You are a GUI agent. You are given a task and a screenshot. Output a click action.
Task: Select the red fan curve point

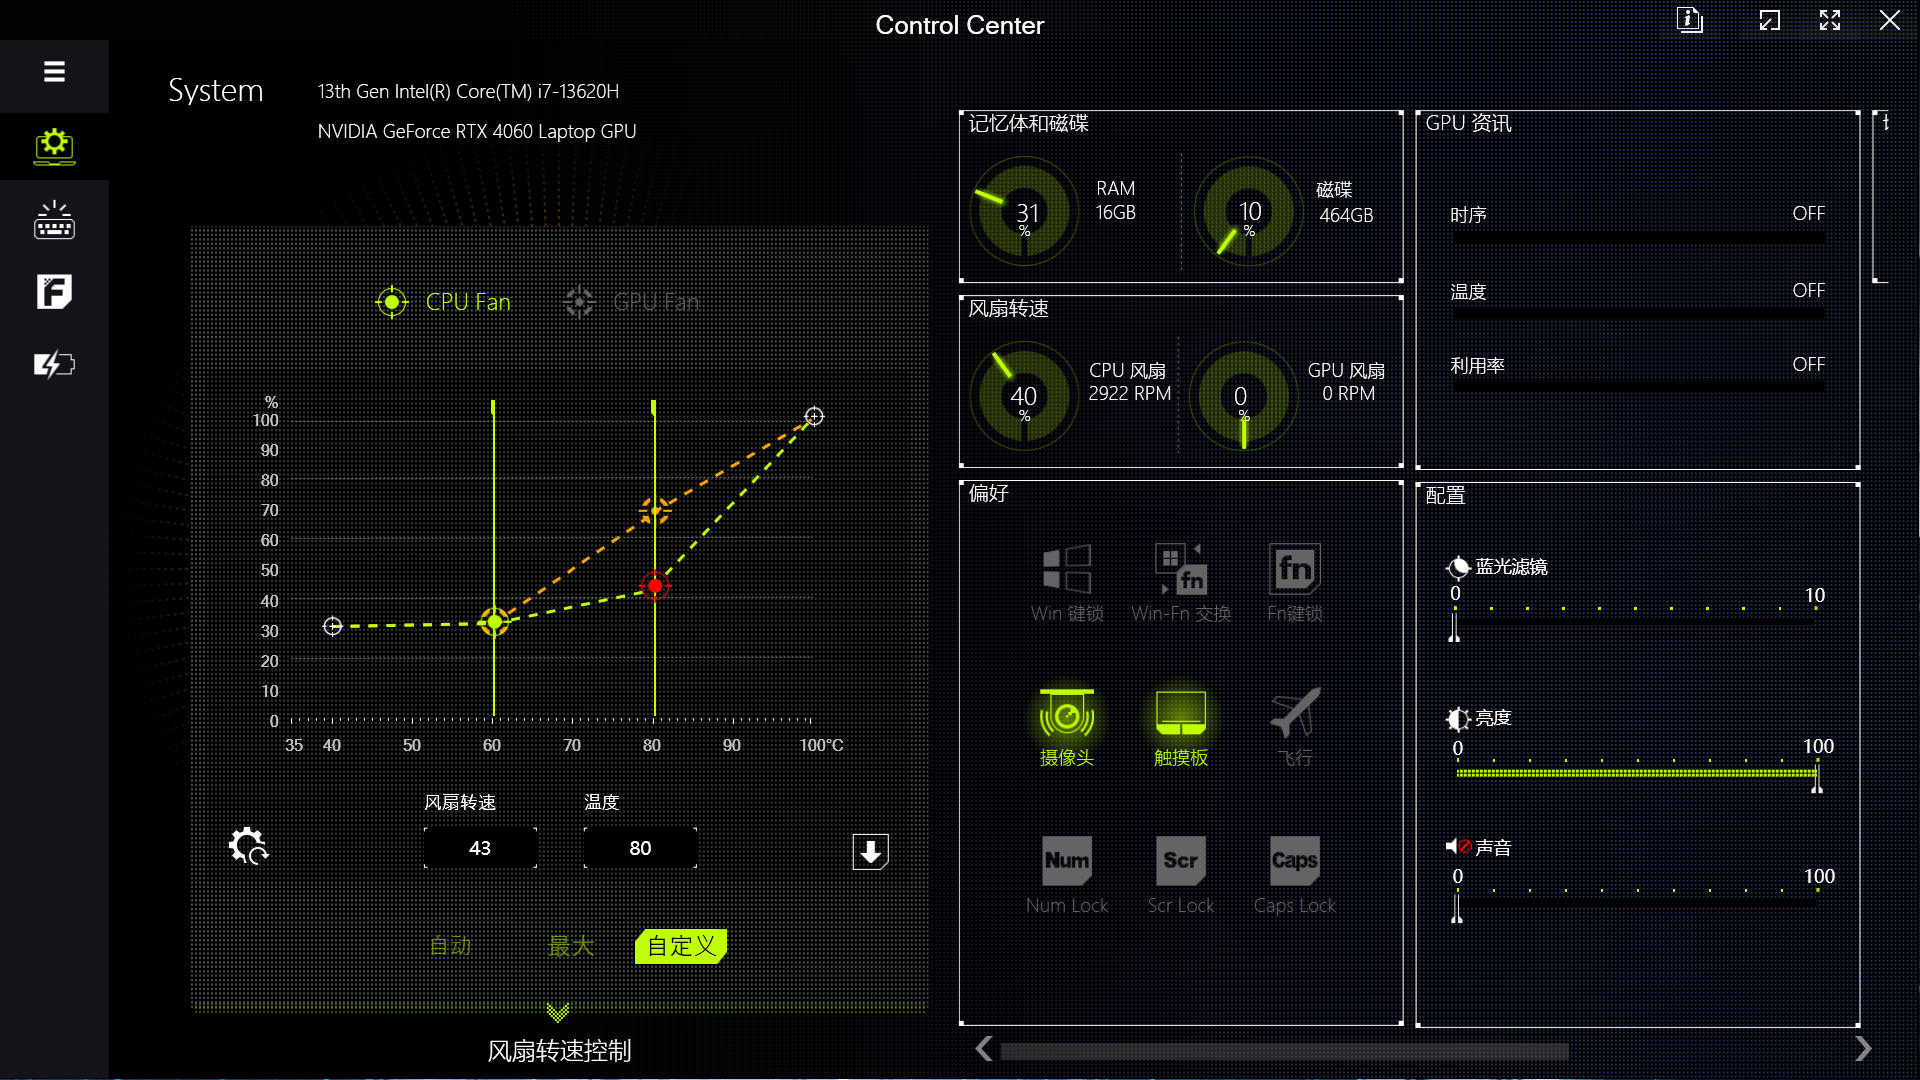[x=655, y=586]
